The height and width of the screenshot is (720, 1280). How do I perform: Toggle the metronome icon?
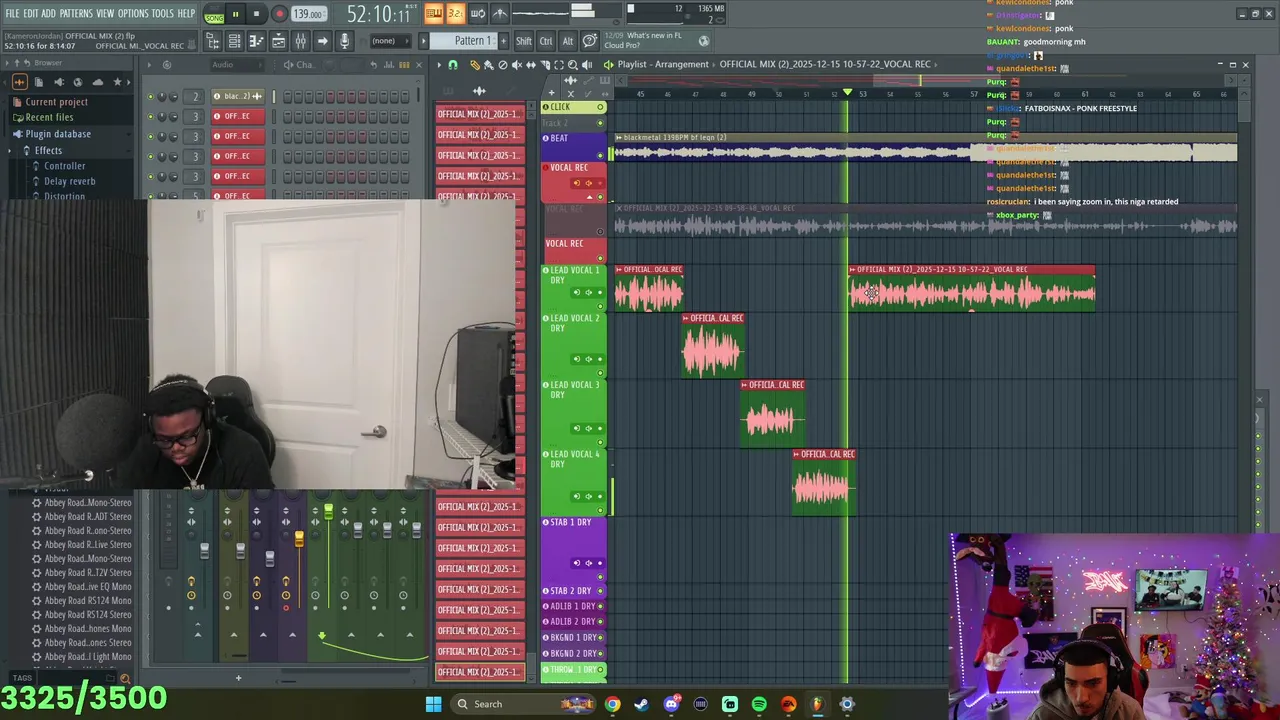coord(499,13)
